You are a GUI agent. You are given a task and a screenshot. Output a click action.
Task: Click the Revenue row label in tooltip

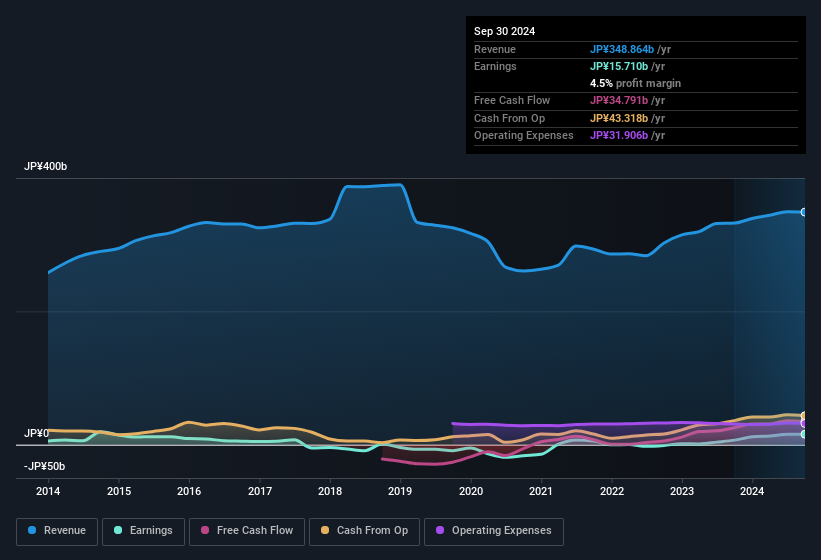pyautogui.click(x=495, y=49)
